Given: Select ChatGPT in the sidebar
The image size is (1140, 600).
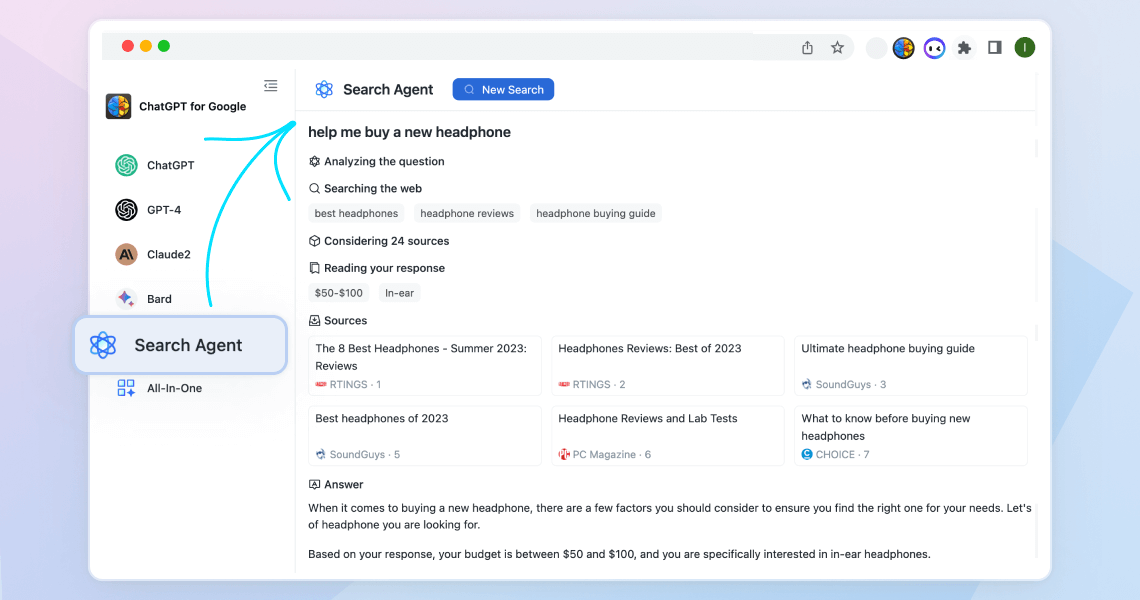Looking at the screenshot, I should (x=160, y=165).
